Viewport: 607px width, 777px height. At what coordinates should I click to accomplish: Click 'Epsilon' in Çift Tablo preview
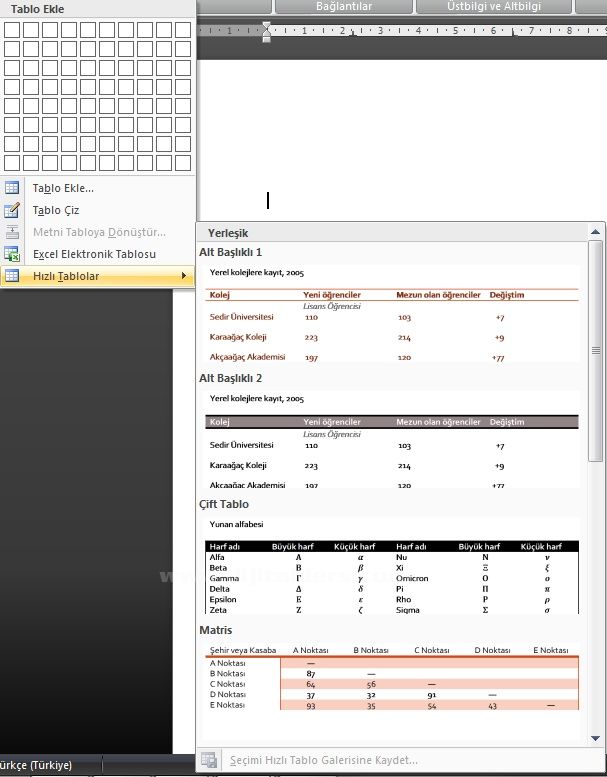pyautogui.click(x=223, y=600)
